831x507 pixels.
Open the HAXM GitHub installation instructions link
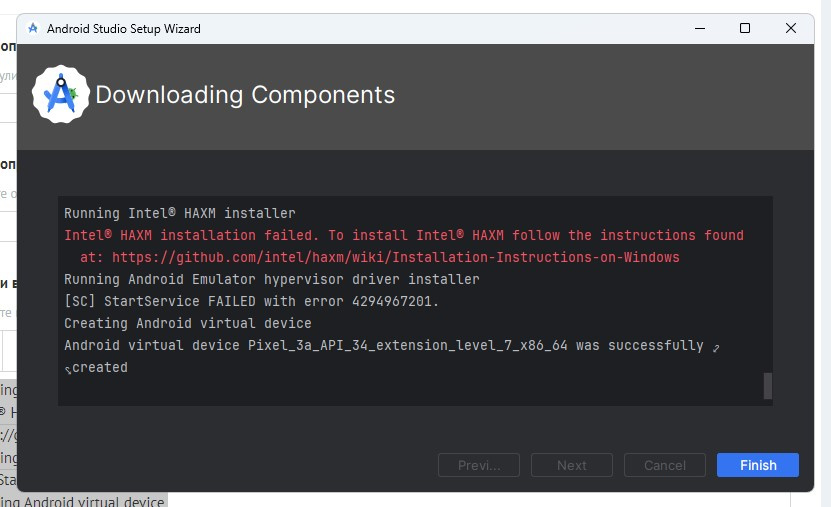click(x=395, y=257)
